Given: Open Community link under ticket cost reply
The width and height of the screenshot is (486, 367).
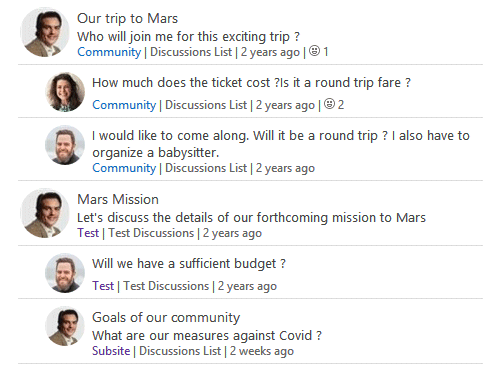Looking at the screenshot, I should (124, 105).
